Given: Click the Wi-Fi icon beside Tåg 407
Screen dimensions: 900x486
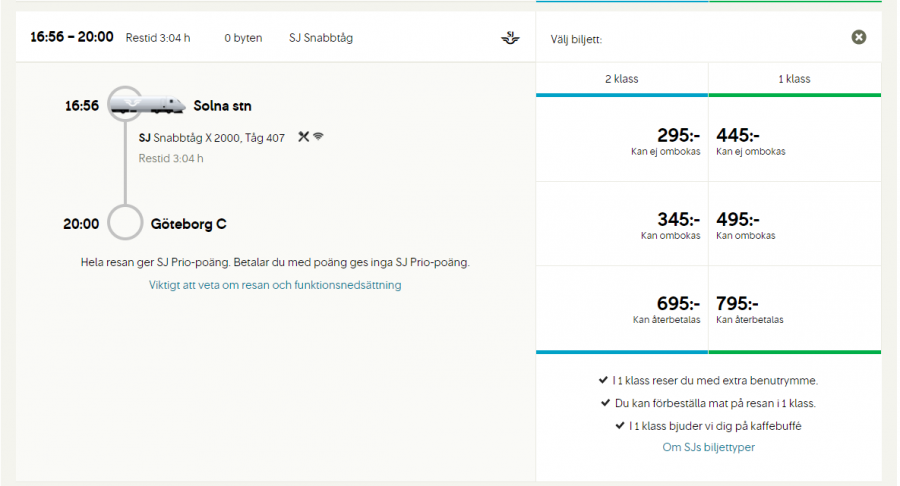Looking at the screenshot, I should click(x=318, y=137).
